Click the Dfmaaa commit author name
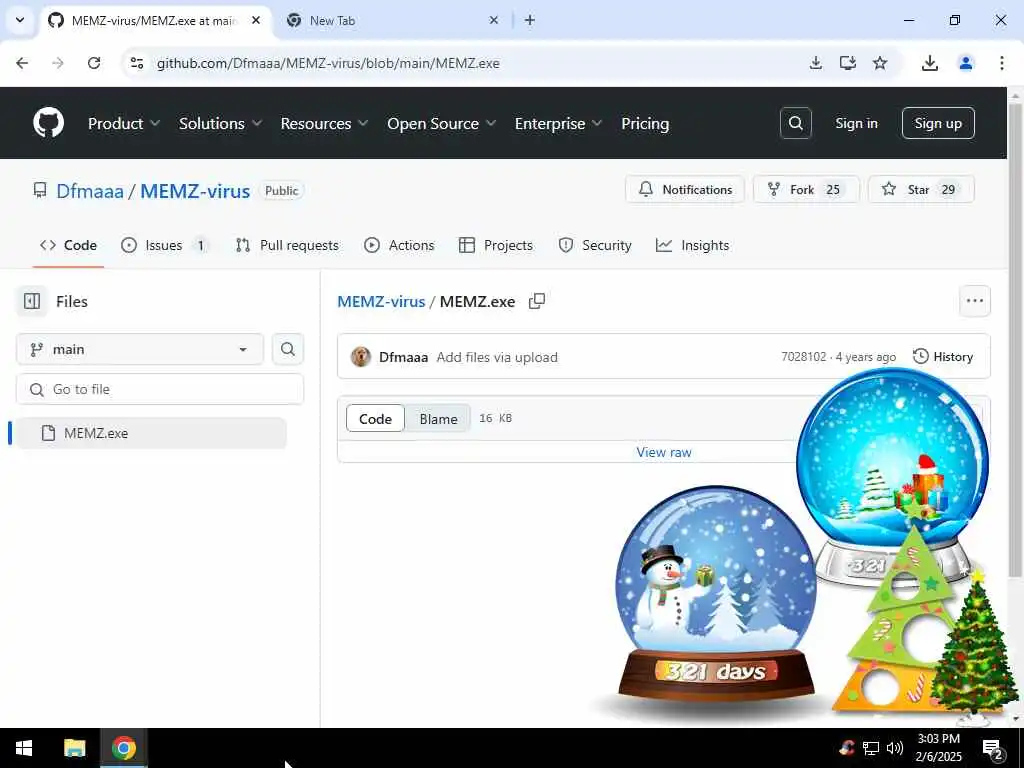Image resolution: width=1024 pixels, height=768 pixels. 403,357
